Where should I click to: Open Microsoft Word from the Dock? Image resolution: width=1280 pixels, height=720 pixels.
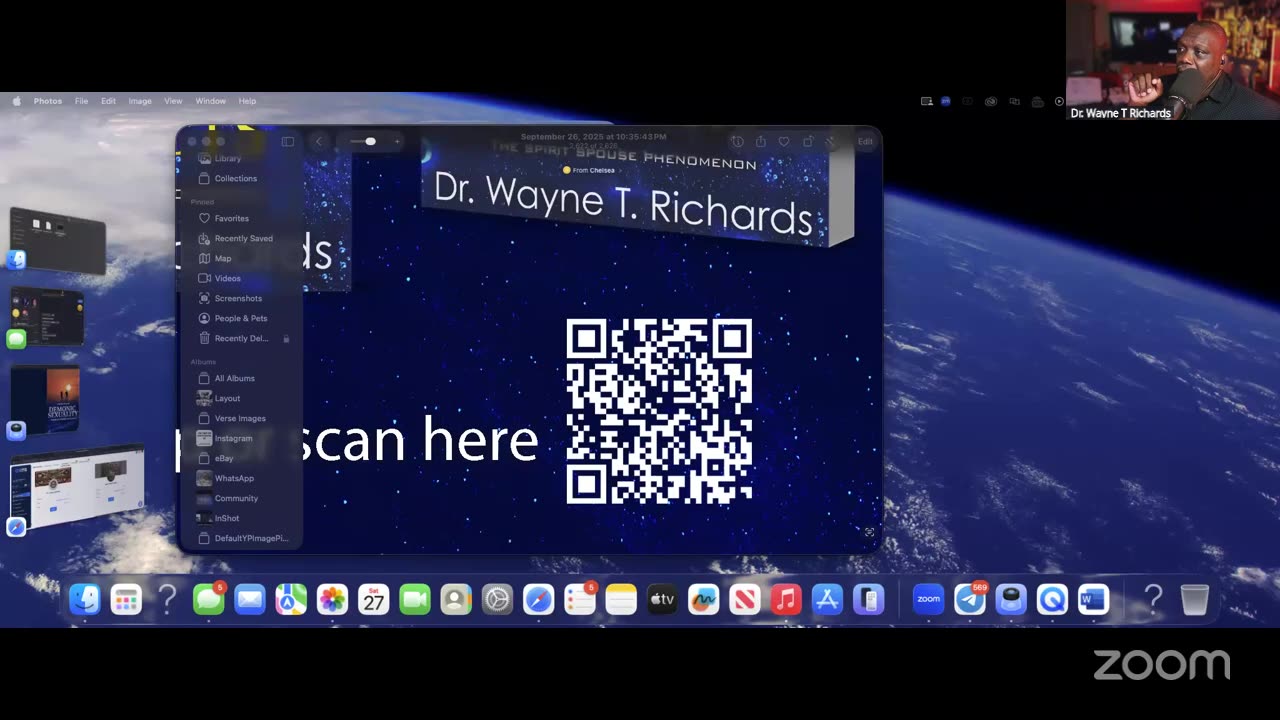1093,599
